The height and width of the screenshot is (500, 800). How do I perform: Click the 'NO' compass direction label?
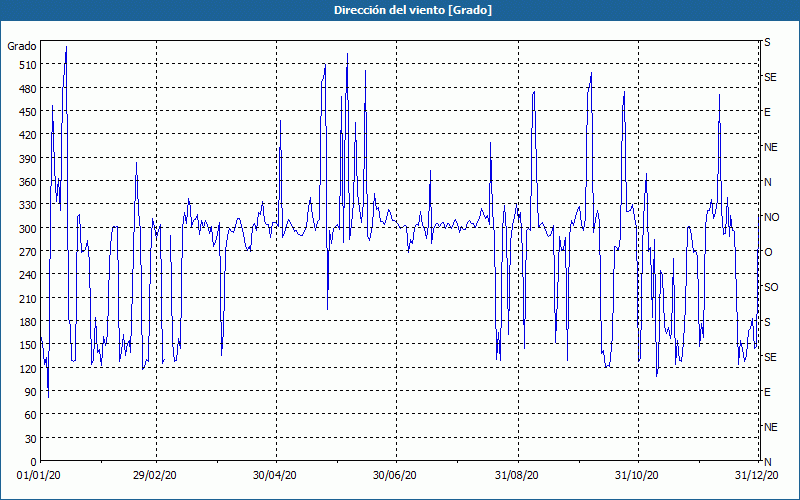tap(772, 217)
